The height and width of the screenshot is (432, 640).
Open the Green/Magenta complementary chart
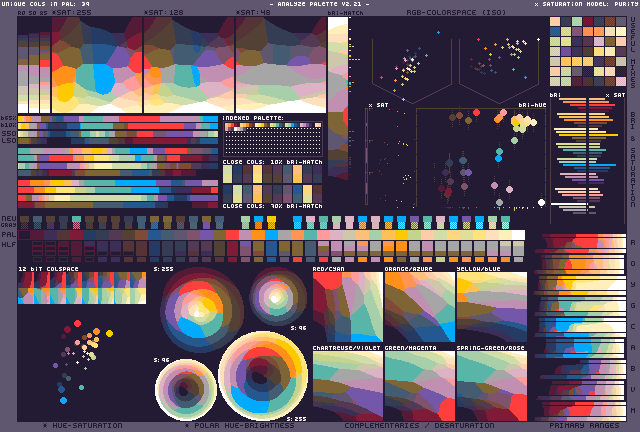pyautogui.click(x=420, y=386)
